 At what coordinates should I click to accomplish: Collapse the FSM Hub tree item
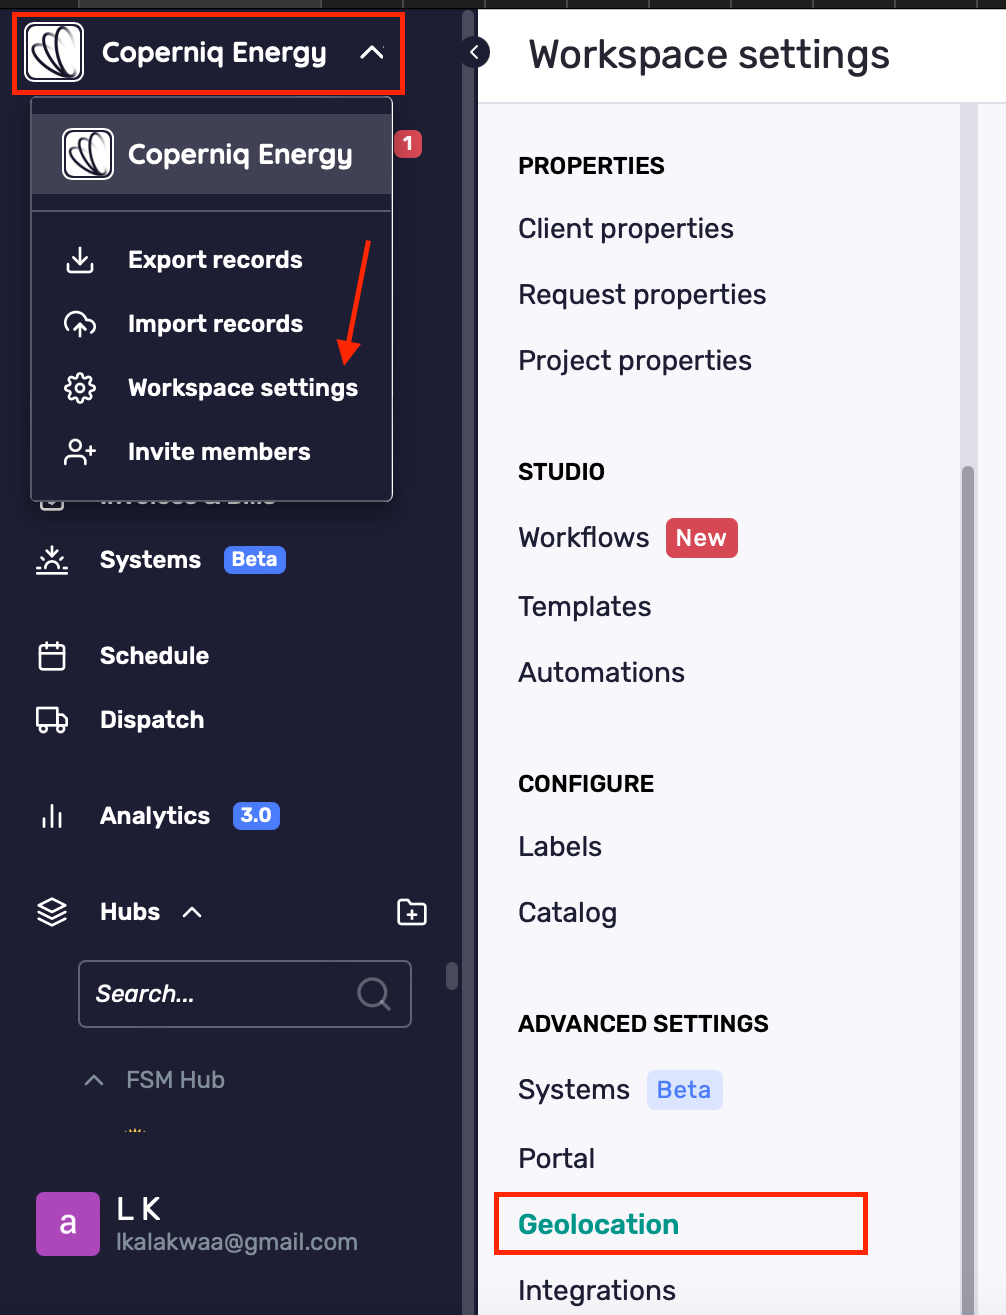pyautogui.click(x=94, y=1080)
